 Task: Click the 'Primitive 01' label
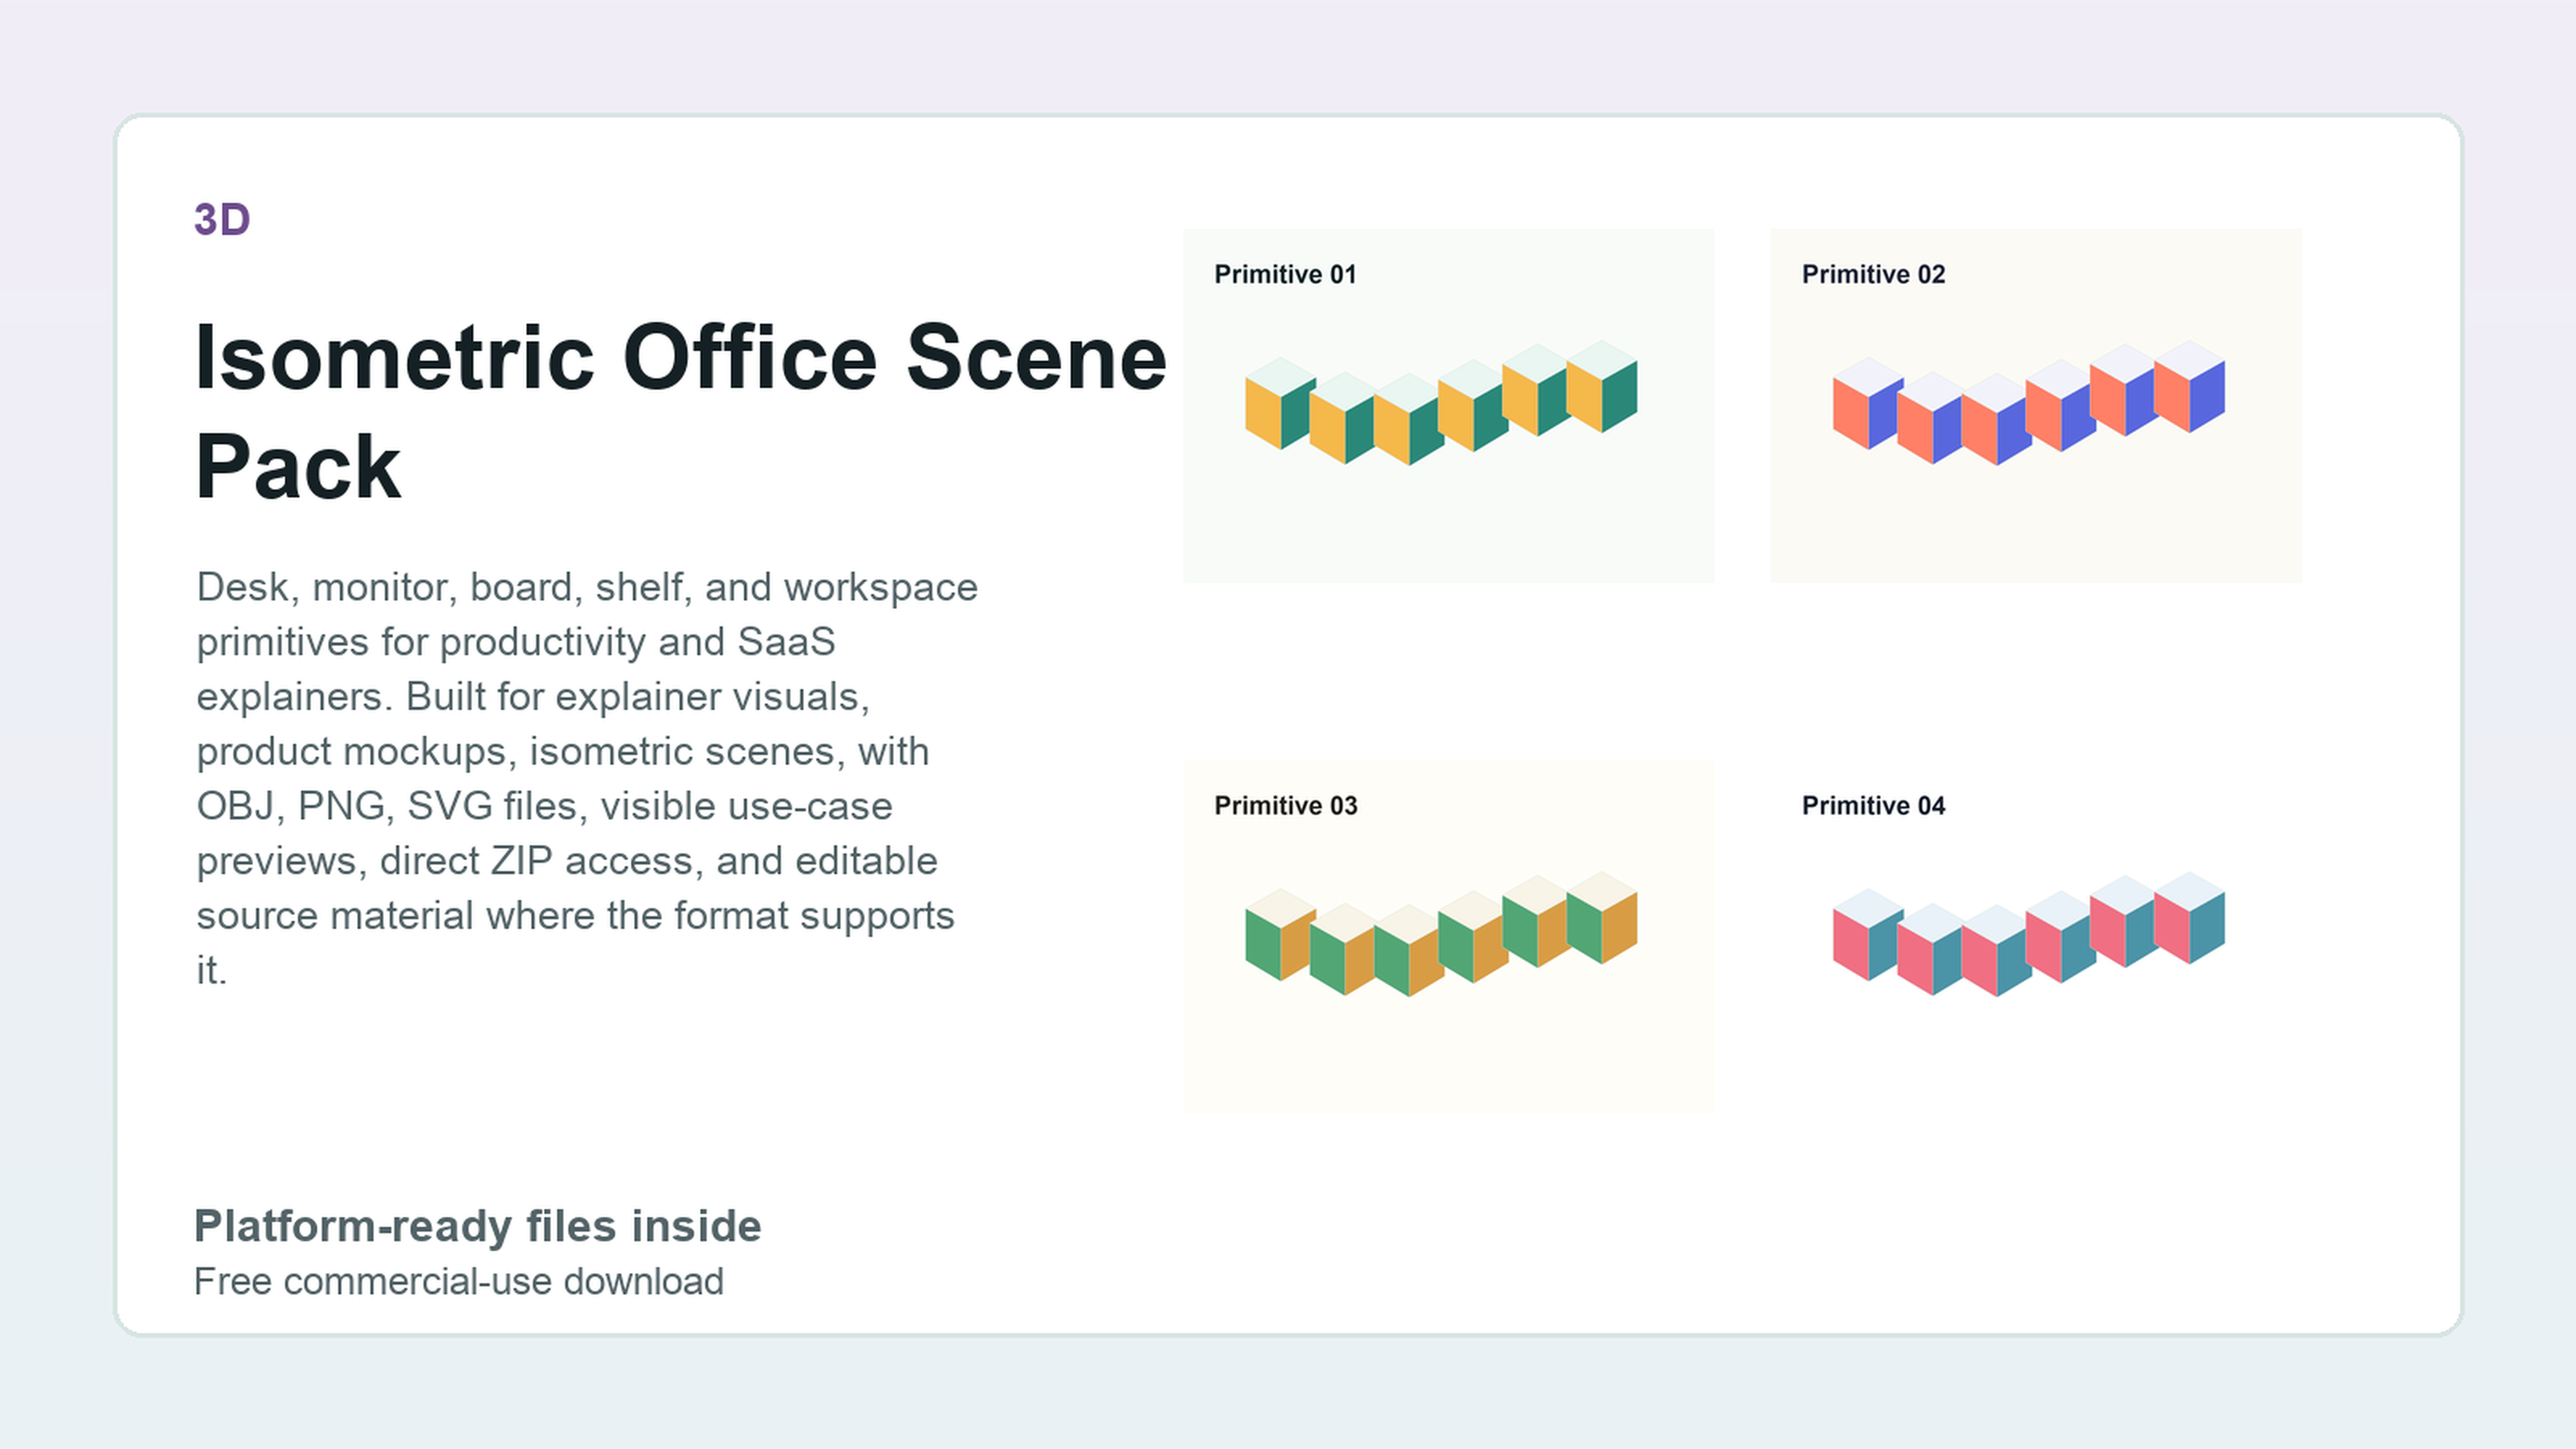pos(1285,274)
